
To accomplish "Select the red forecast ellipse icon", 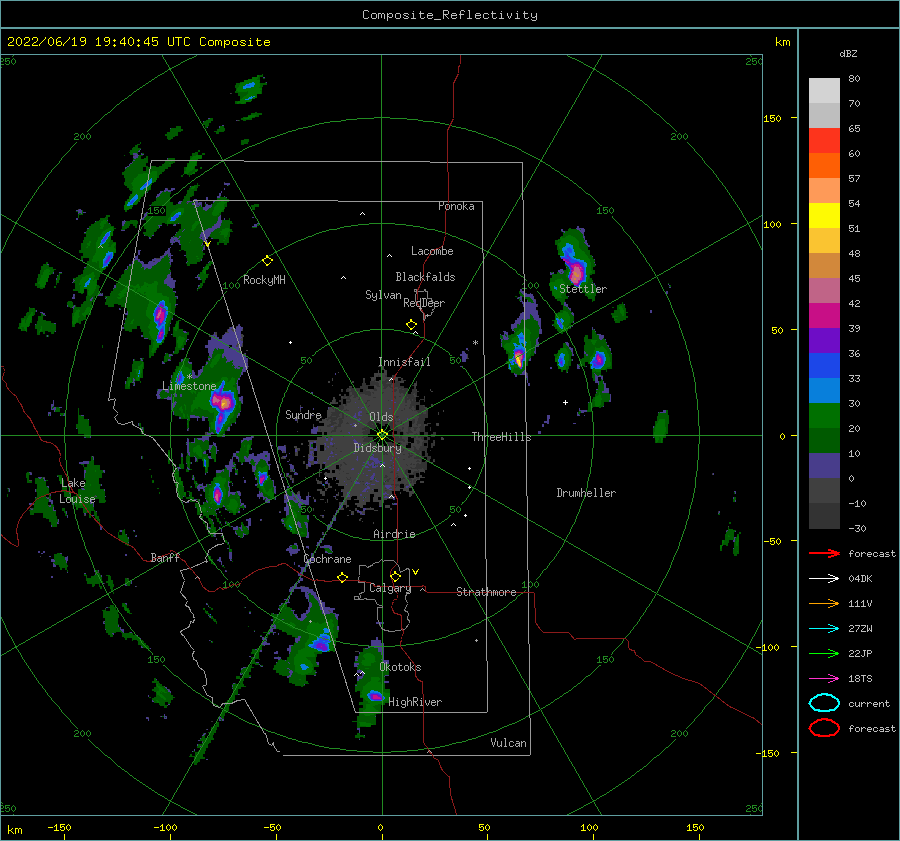I will 824,728.
